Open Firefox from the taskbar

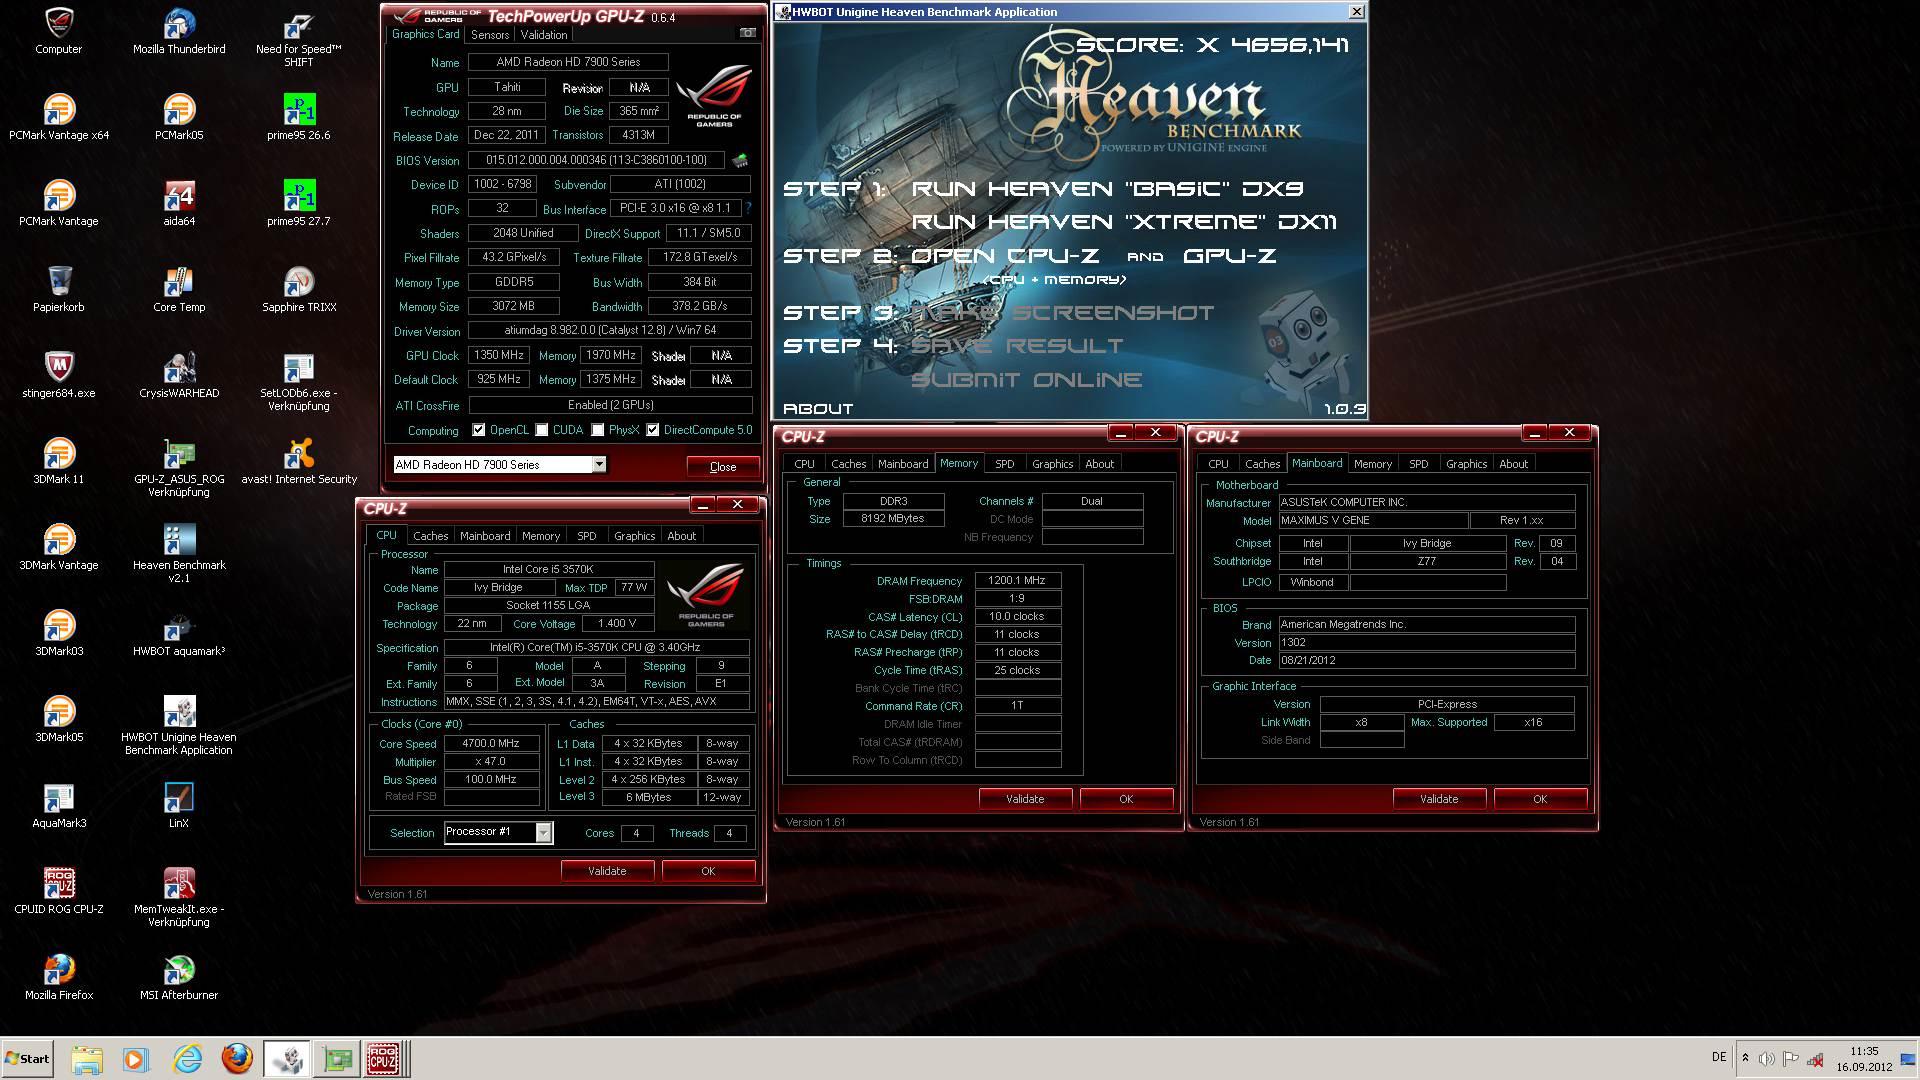coord(237,1059)
